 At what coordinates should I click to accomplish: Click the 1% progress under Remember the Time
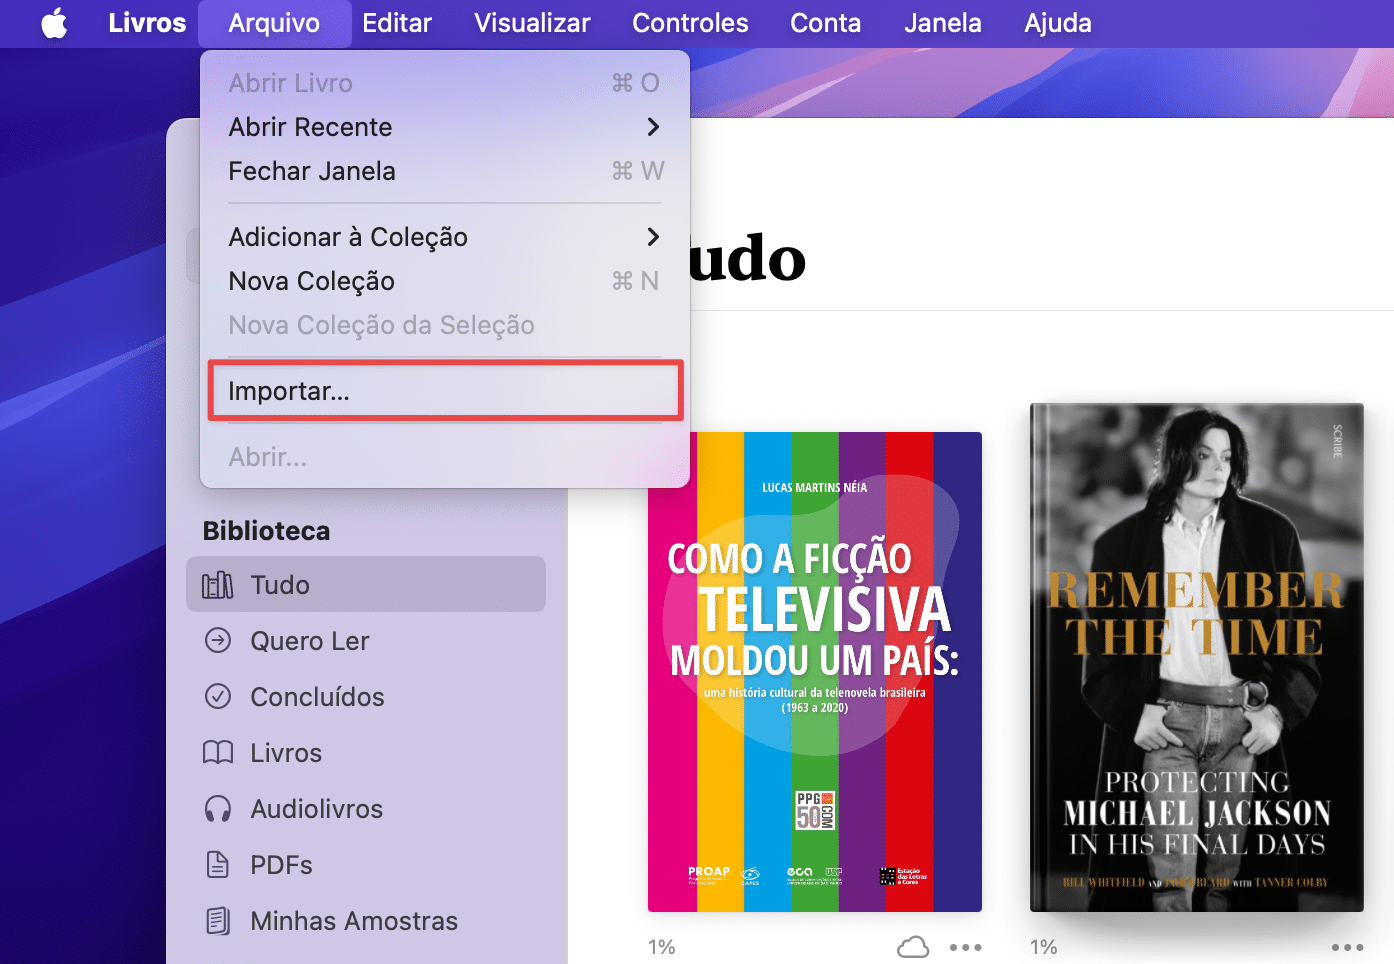click(x=1044, y=947)
